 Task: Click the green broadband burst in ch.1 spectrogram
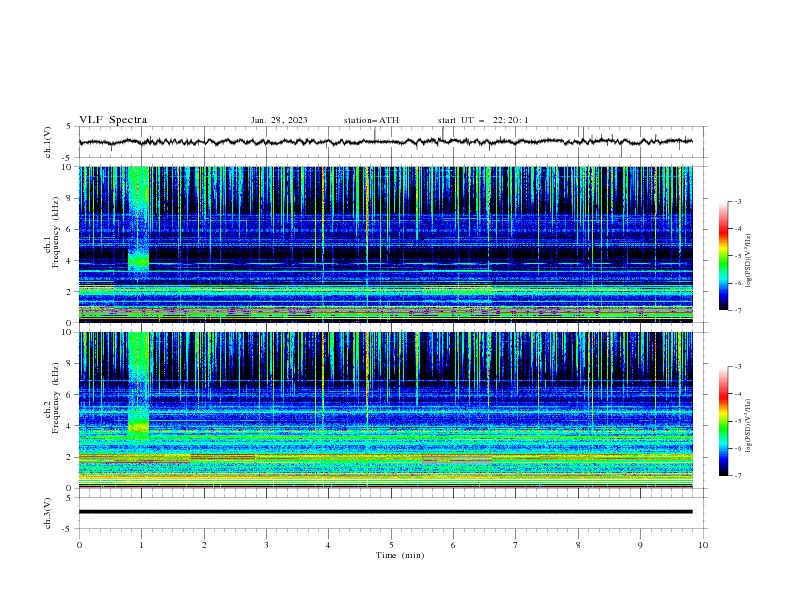point(138,218)
